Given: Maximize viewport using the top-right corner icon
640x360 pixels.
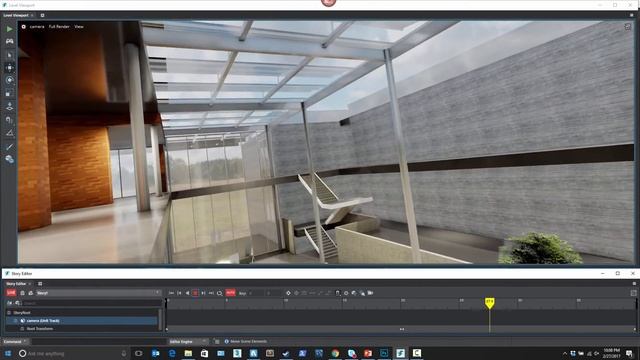Looking at the screenshot, I should click(x=628, y=27).
